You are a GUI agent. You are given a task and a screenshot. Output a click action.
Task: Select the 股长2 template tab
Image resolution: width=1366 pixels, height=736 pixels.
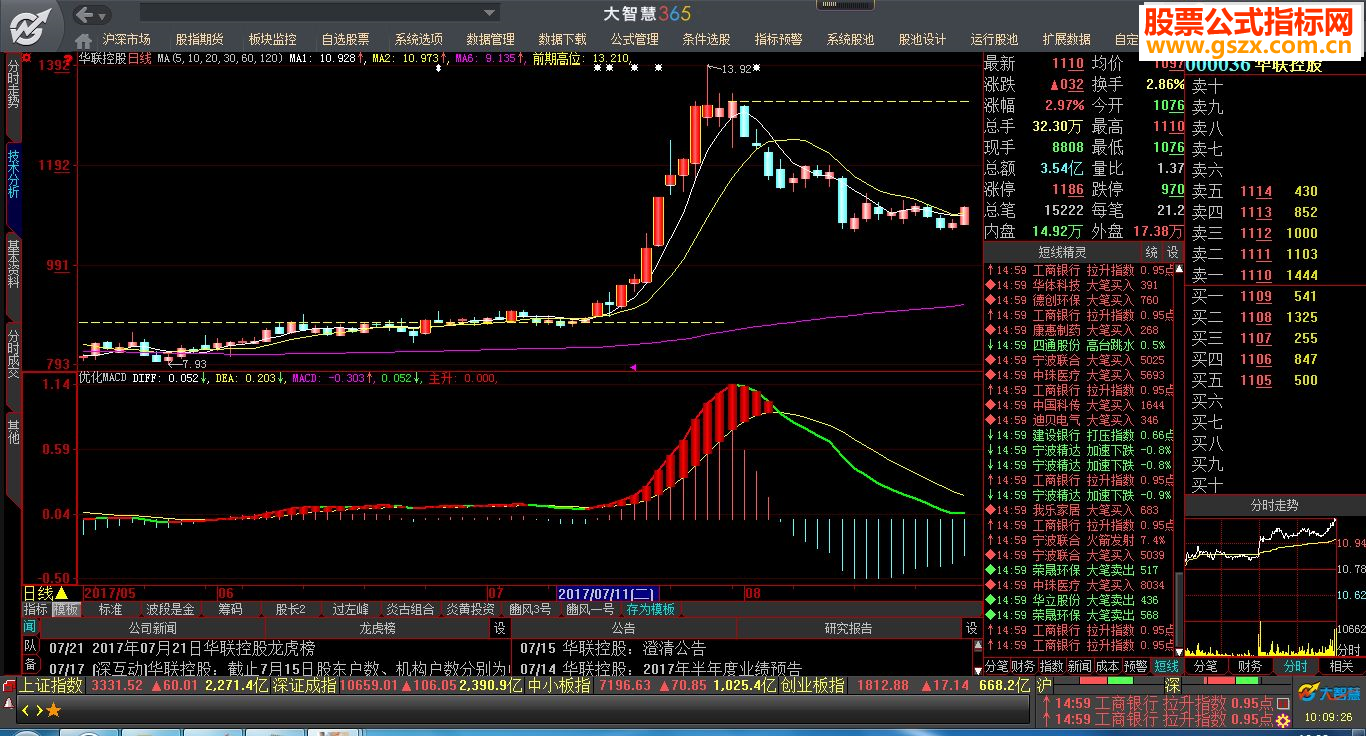point(290,609)
